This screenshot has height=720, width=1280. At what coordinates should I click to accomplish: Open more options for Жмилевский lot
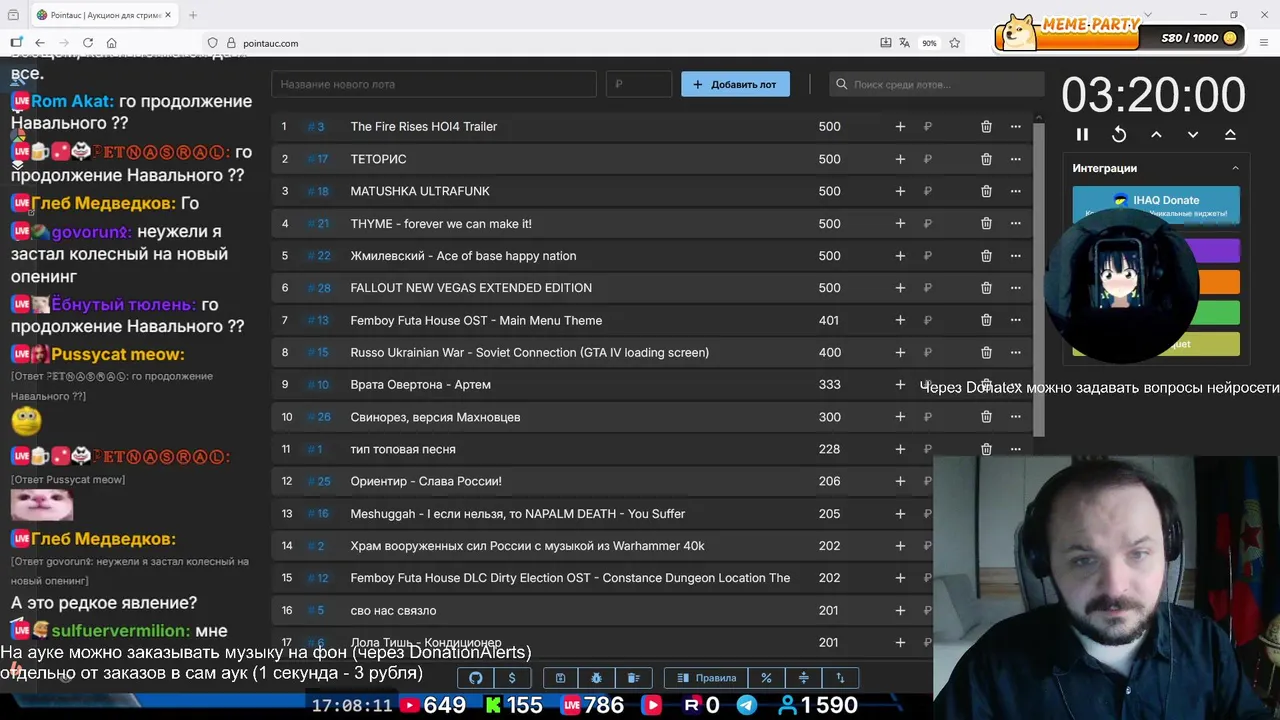(x=1016, y=256)
